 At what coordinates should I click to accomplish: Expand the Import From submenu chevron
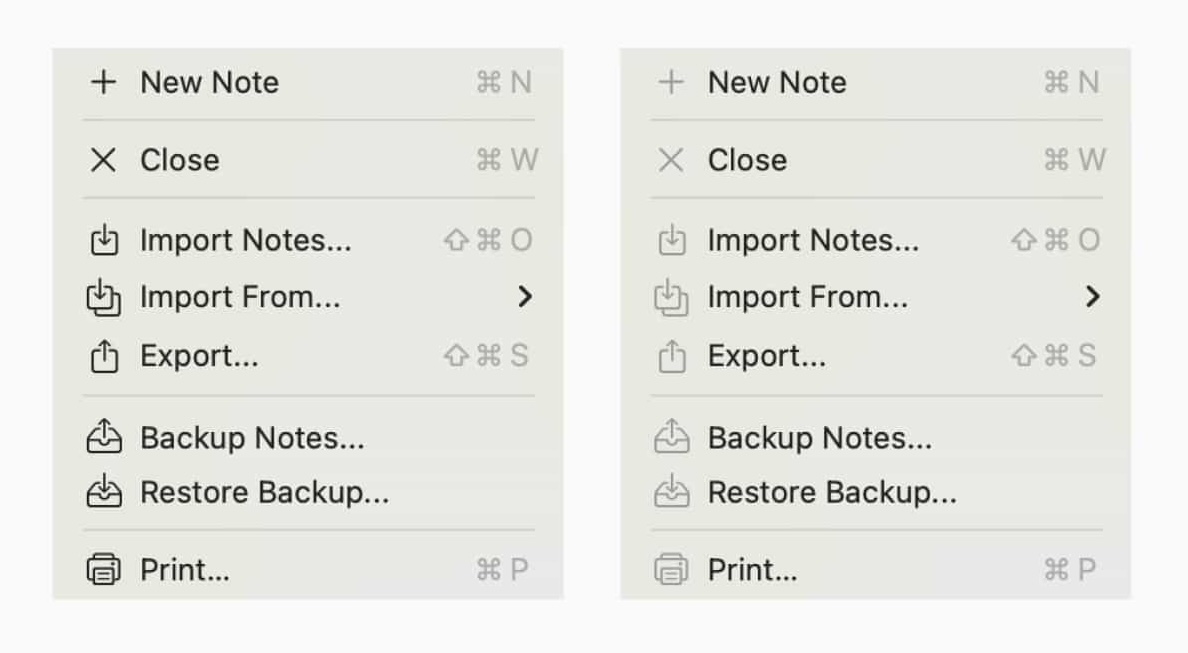(527, 296)
